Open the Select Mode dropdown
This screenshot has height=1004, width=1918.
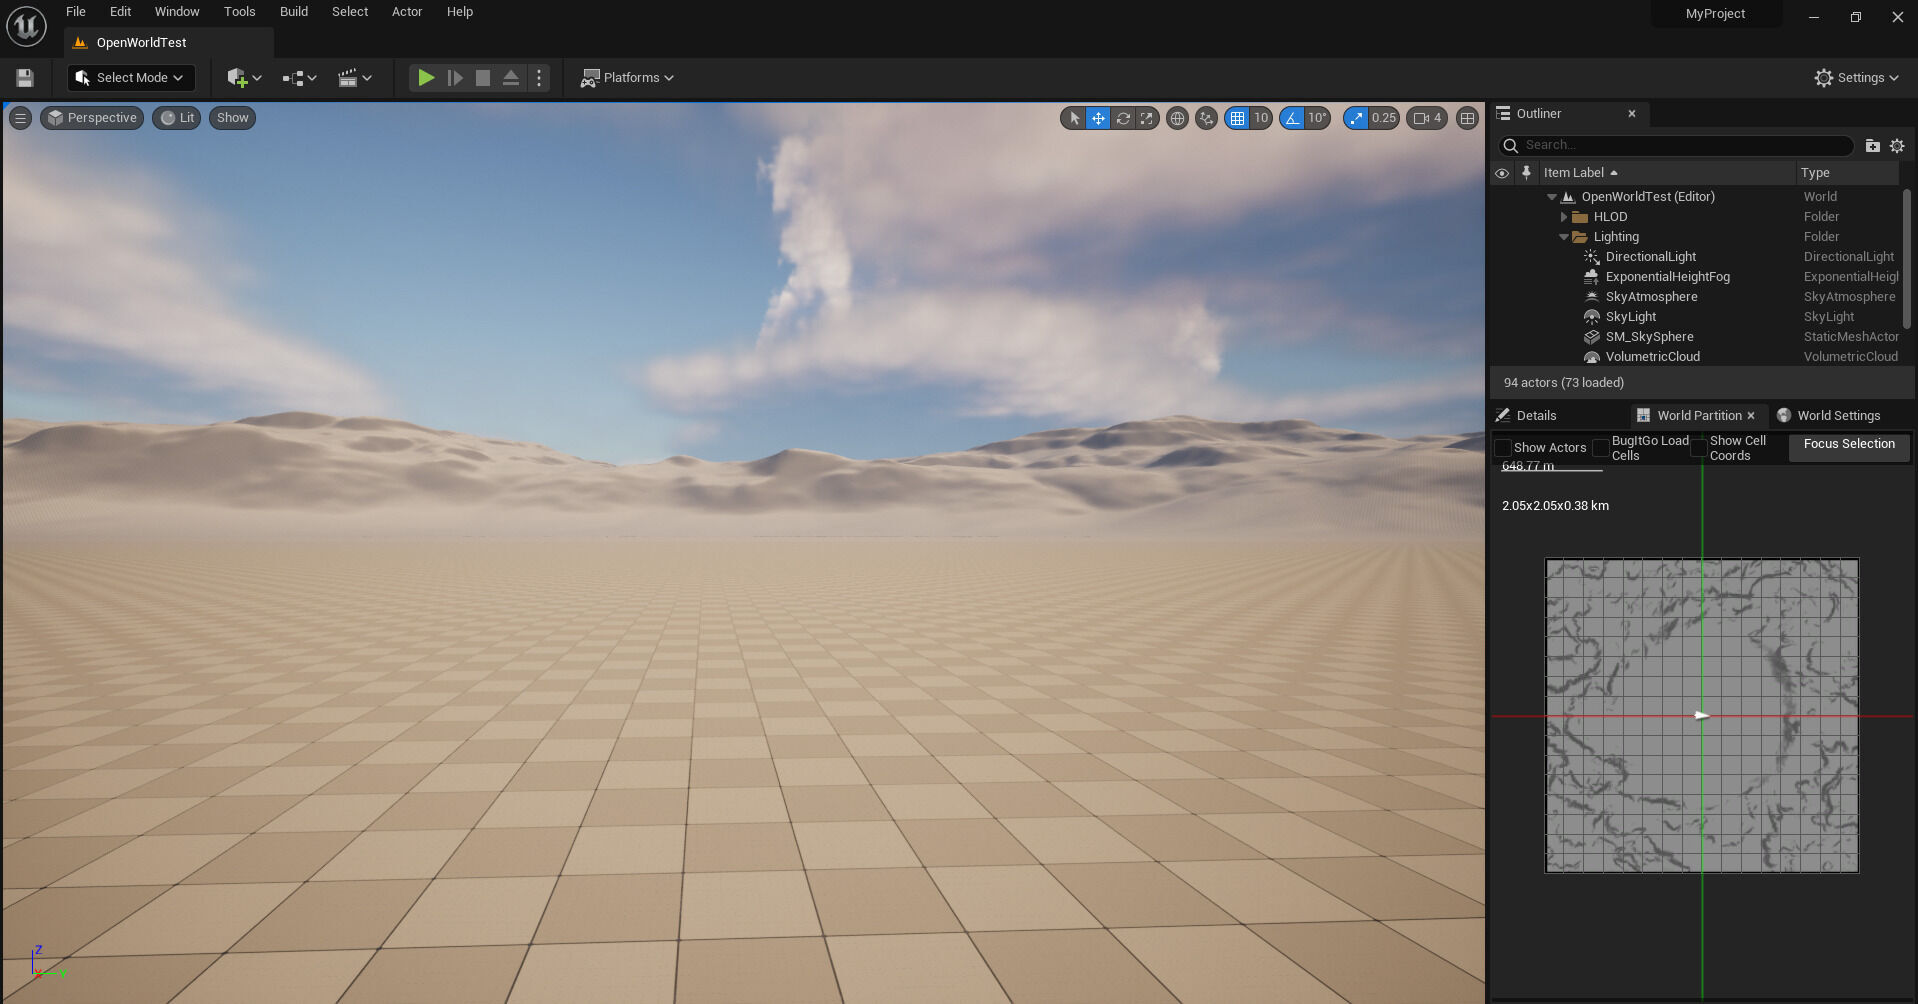point(131,78)
